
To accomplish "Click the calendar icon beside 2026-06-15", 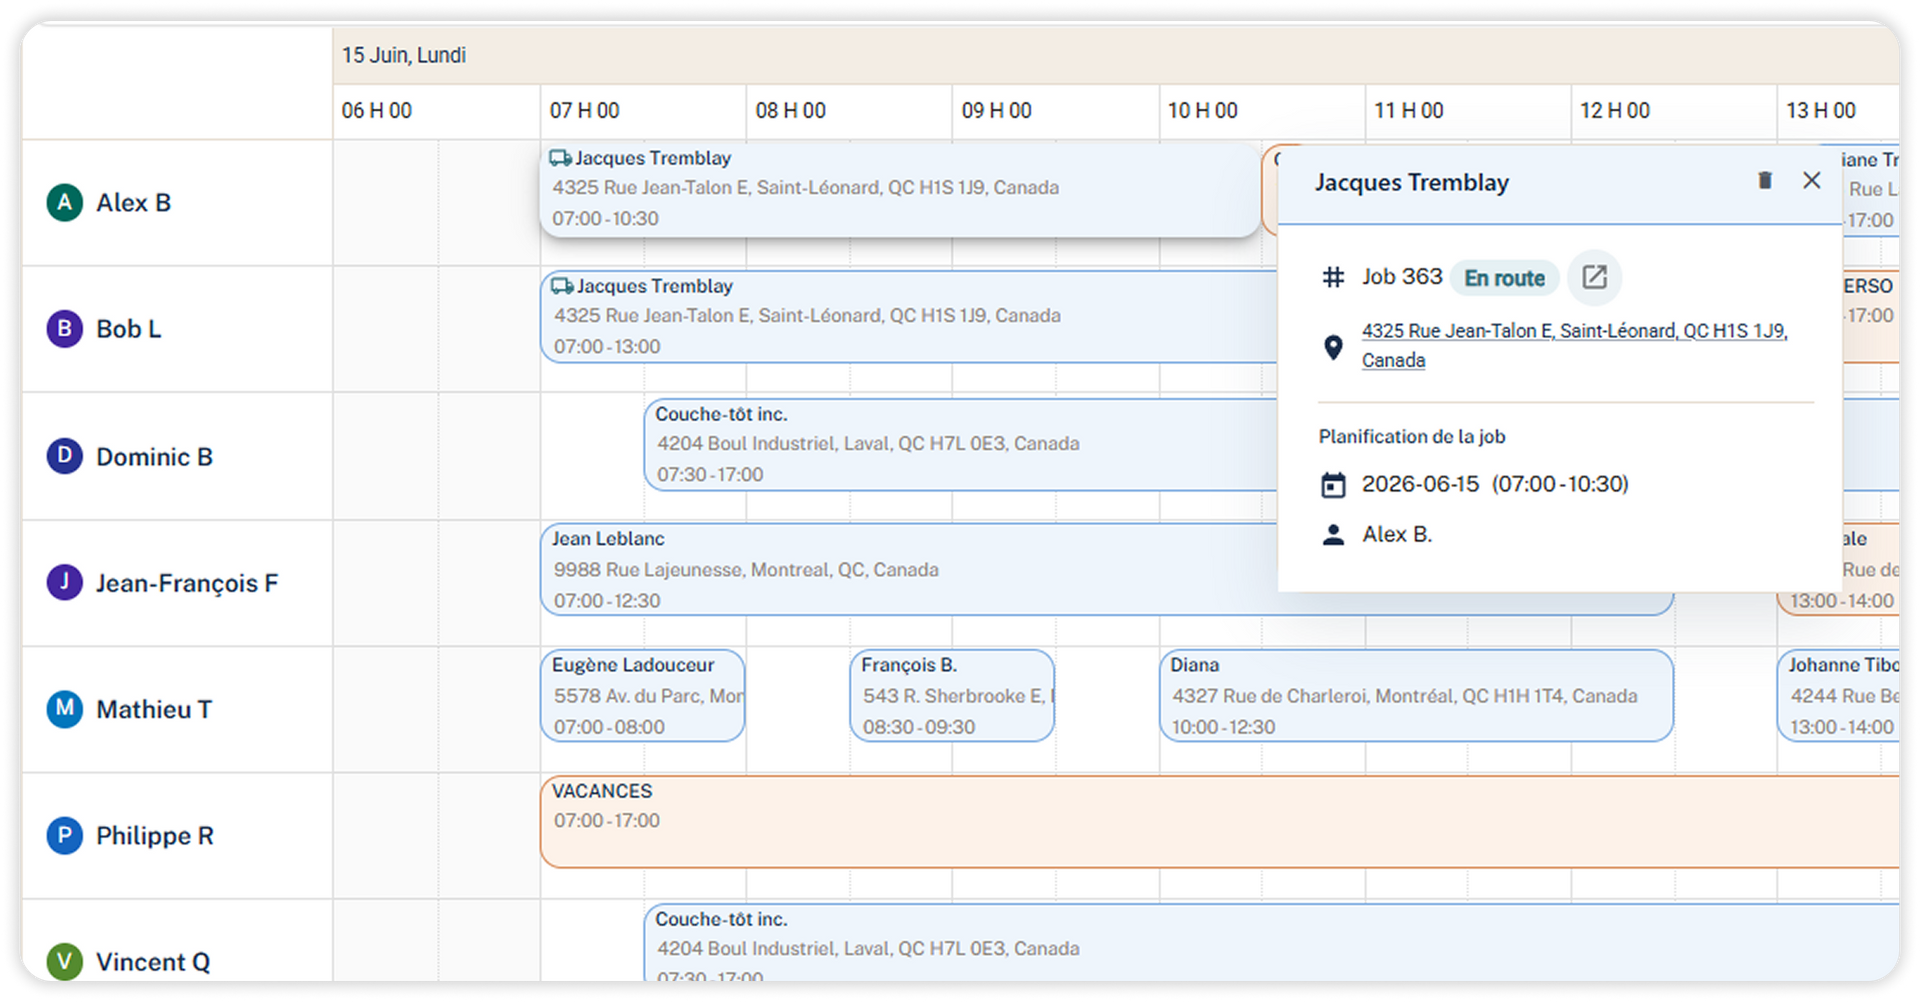I will coord(1333,485).
